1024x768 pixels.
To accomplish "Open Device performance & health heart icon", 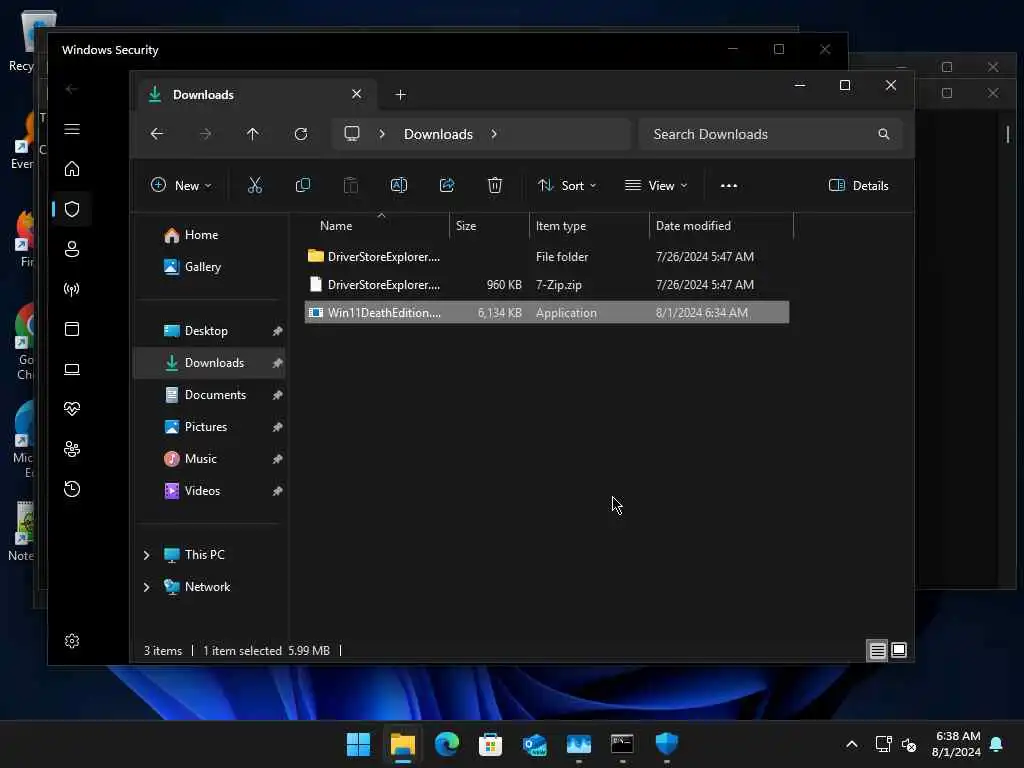I will [72, 409].
